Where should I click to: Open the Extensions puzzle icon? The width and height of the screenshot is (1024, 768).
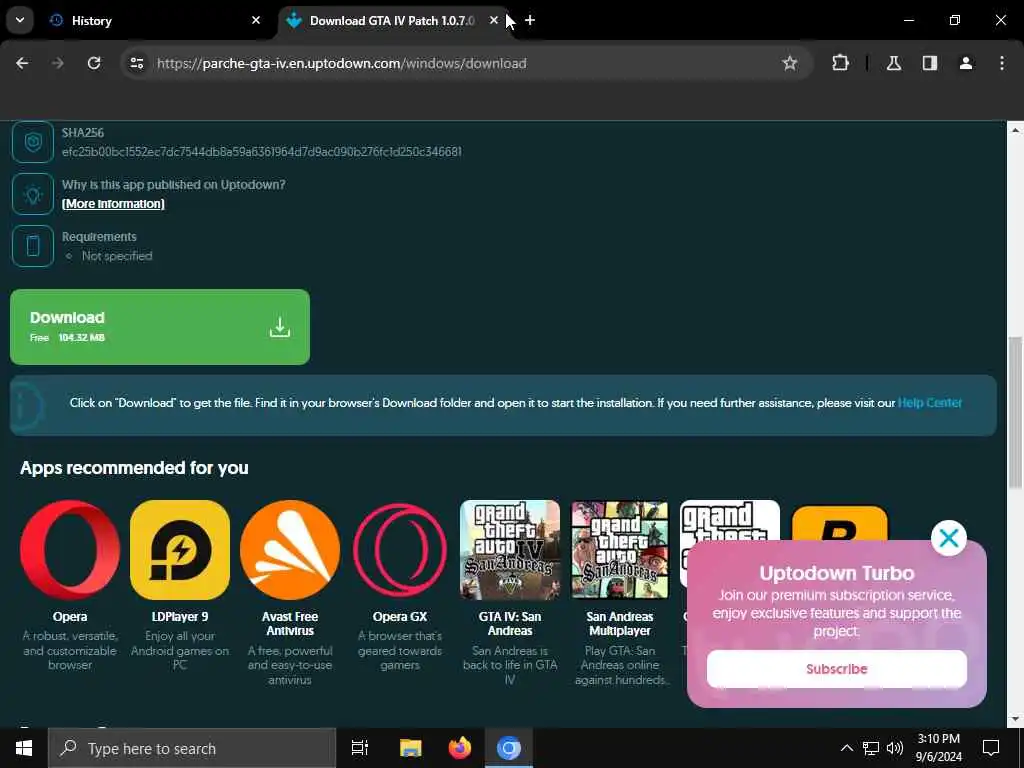click(840, 63)
